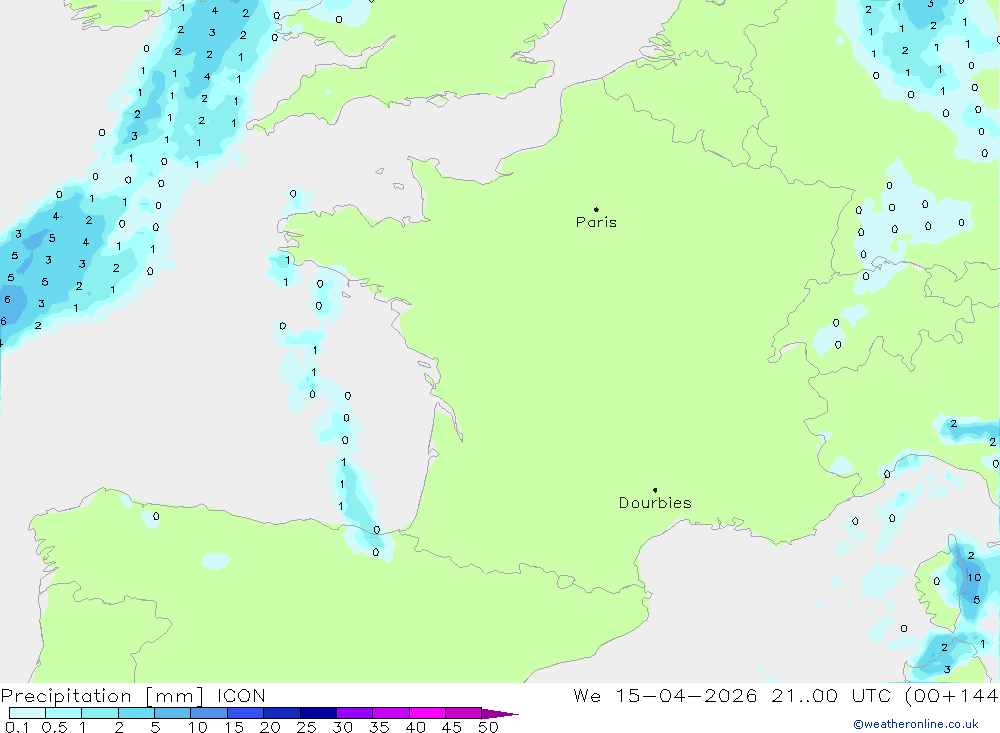This screenshot has height=733, width=1000.
Task: Pick the 2–5 mm light blue legend swatch
Action: coord(136,713)
